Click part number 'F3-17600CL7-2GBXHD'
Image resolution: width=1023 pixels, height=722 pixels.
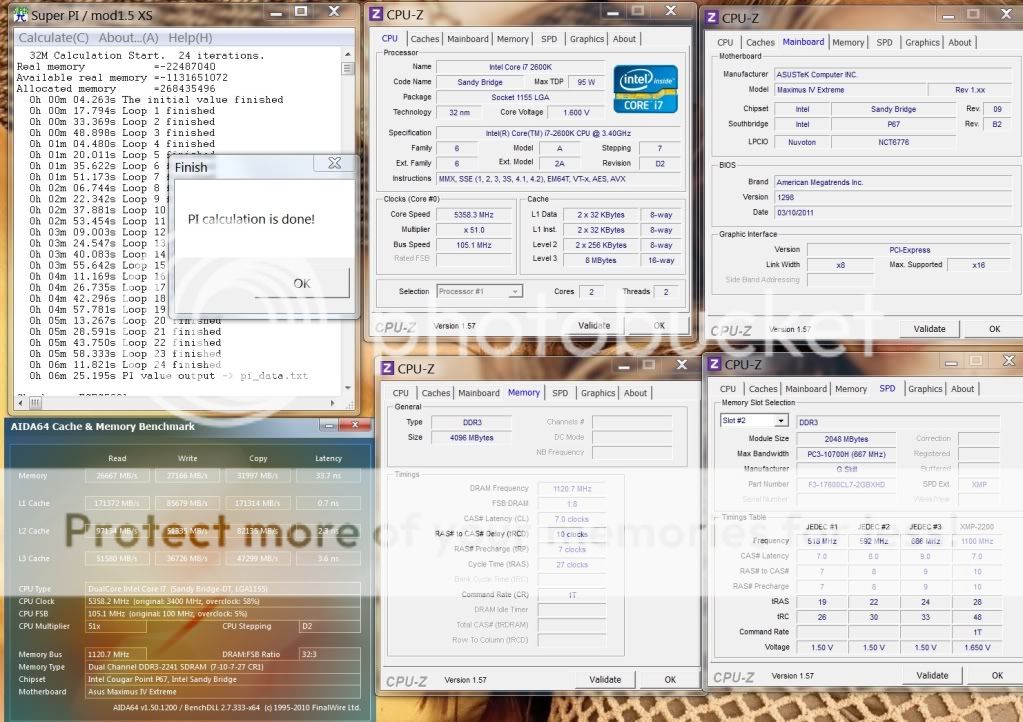[846, 484]
